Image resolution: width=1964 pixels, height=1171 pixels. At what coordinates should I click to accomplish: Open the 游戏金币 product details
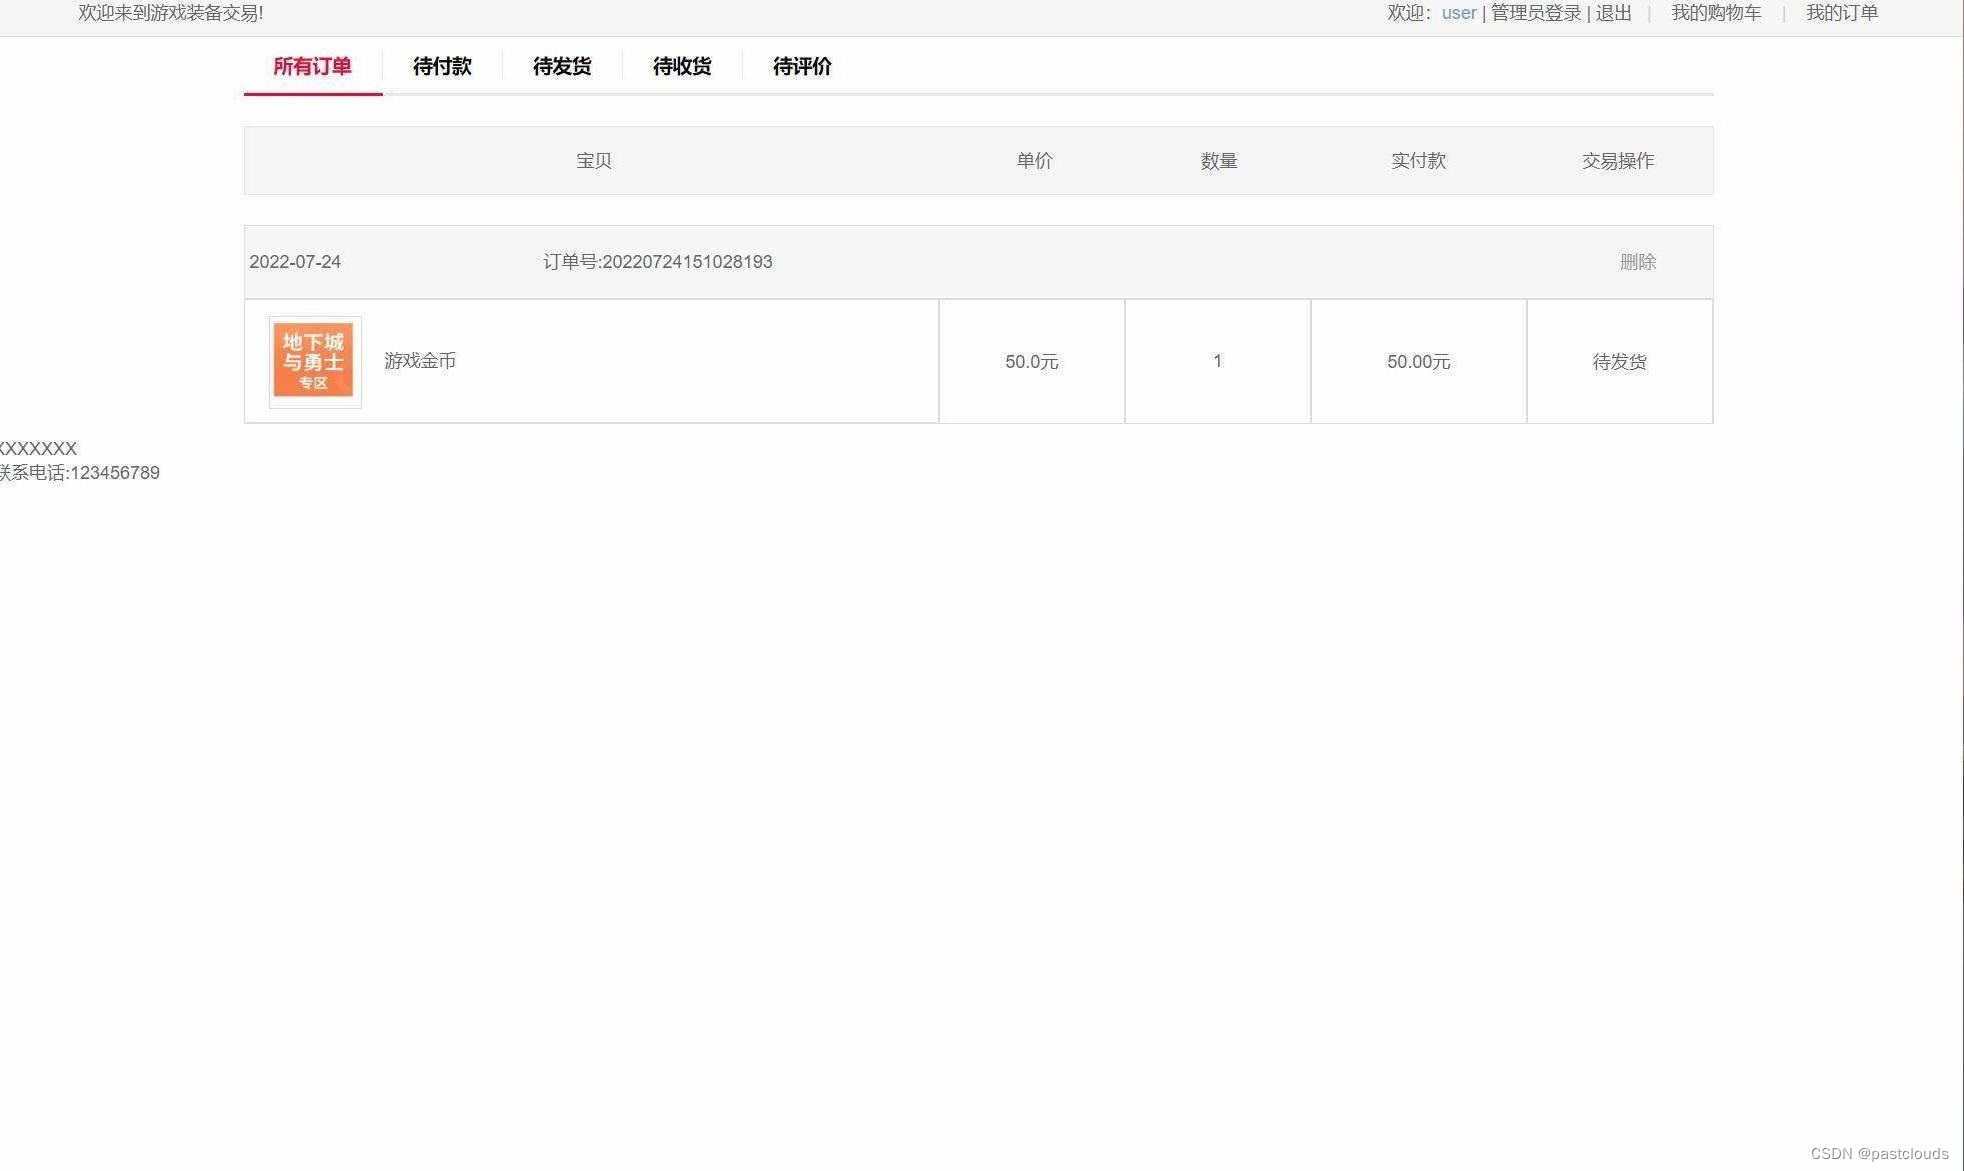[419, 361]
